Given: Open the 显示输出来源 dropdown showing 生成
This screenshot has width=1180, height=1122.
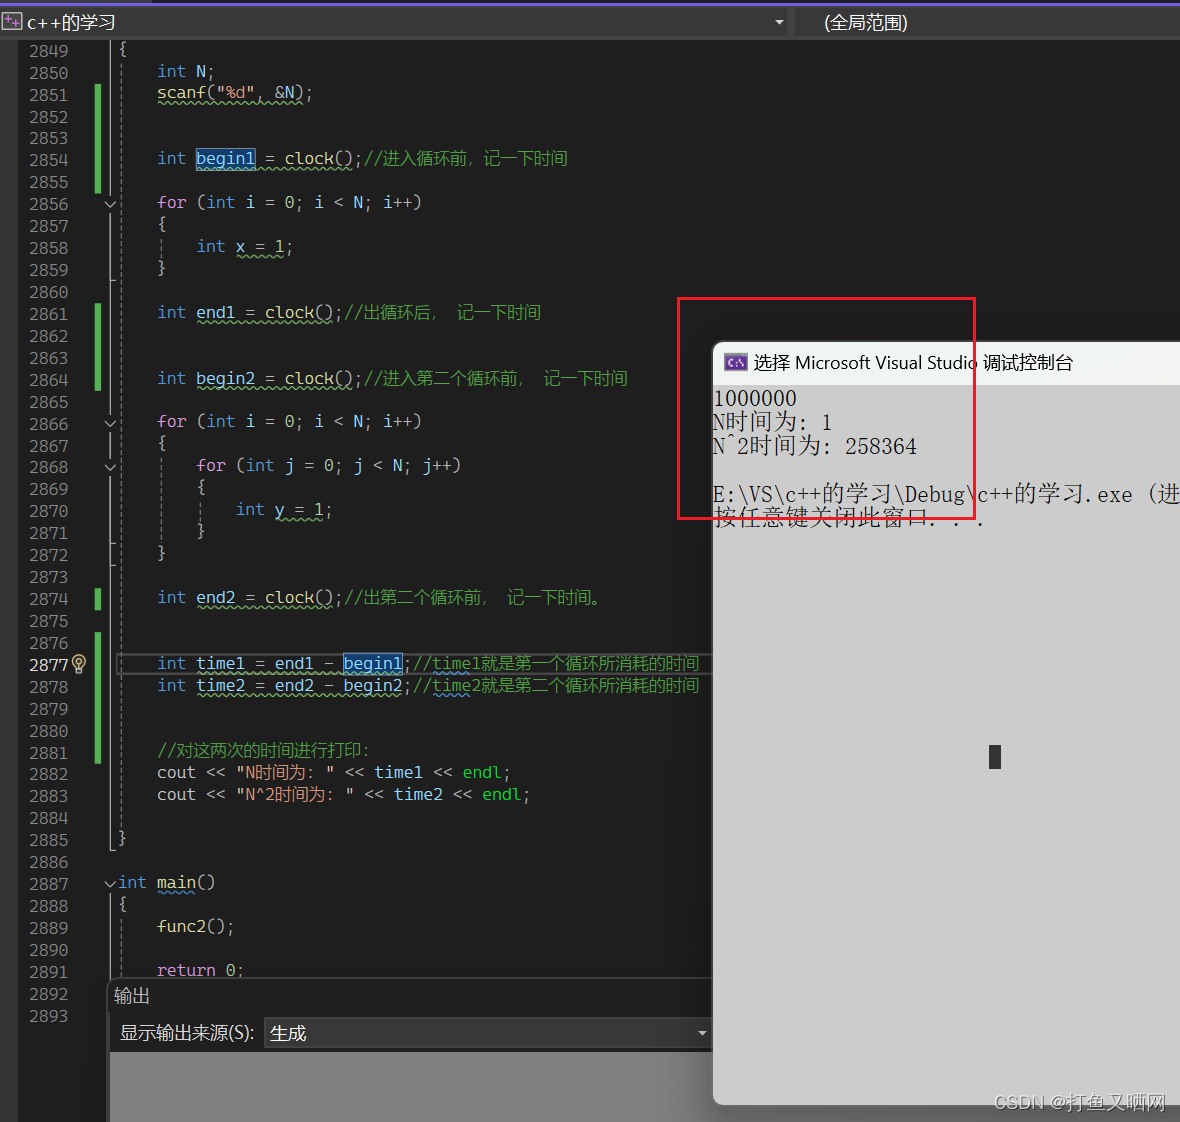Looking at the screenshot, I should [487, 1033].
